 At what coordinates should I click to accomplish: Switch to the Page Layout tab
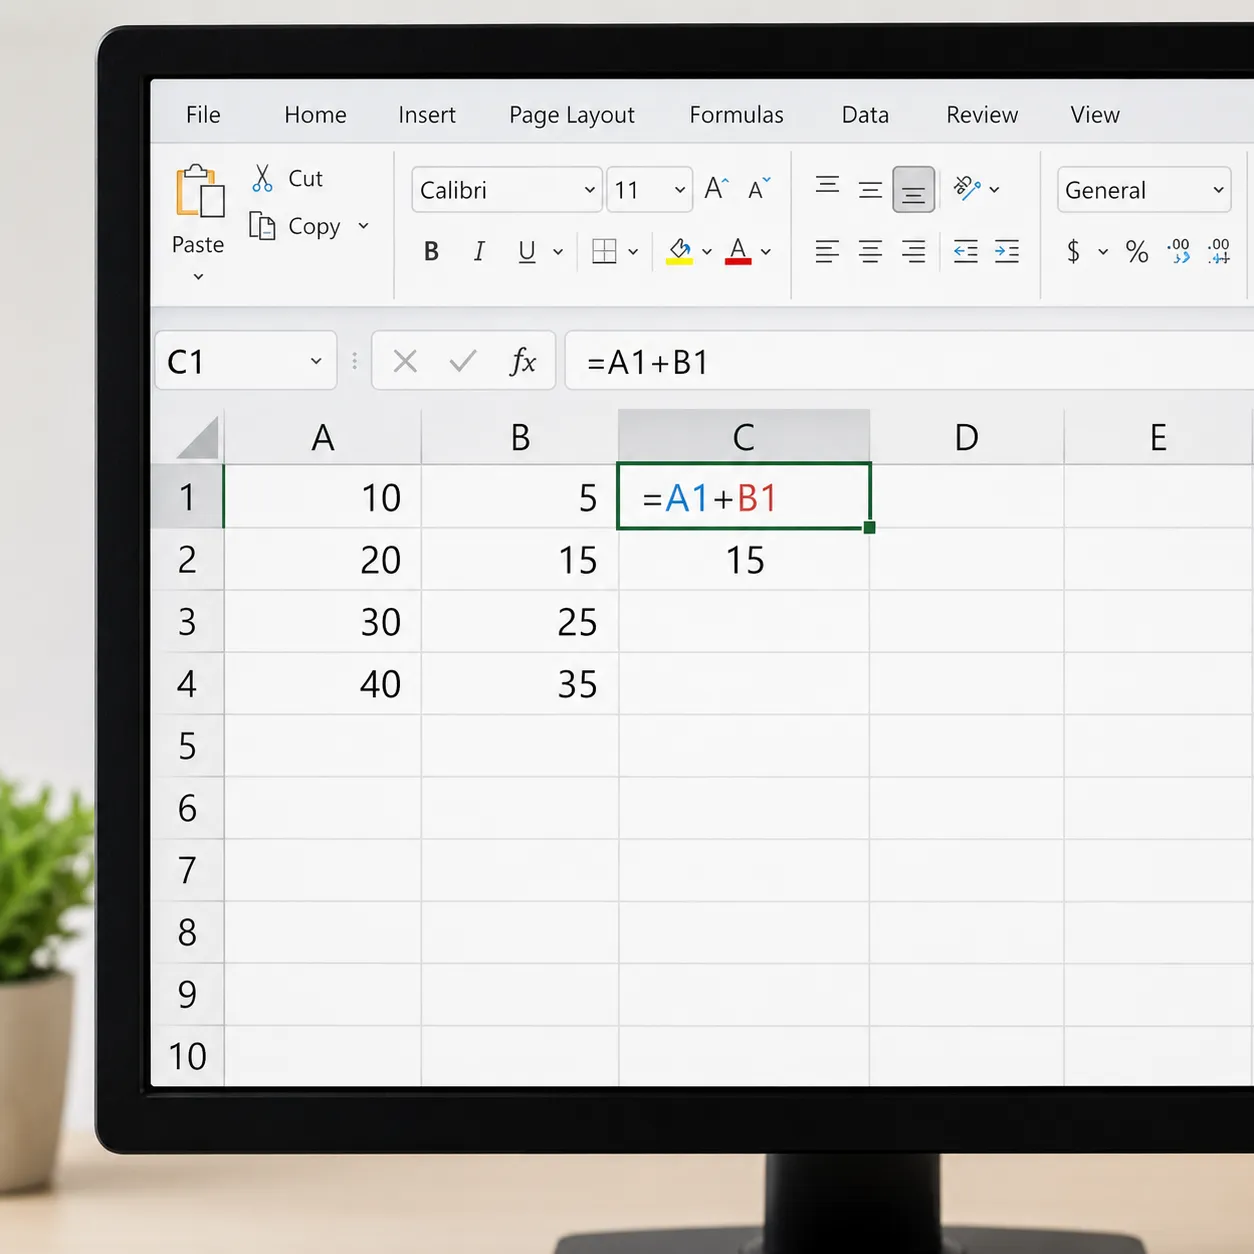coord(572,115)
